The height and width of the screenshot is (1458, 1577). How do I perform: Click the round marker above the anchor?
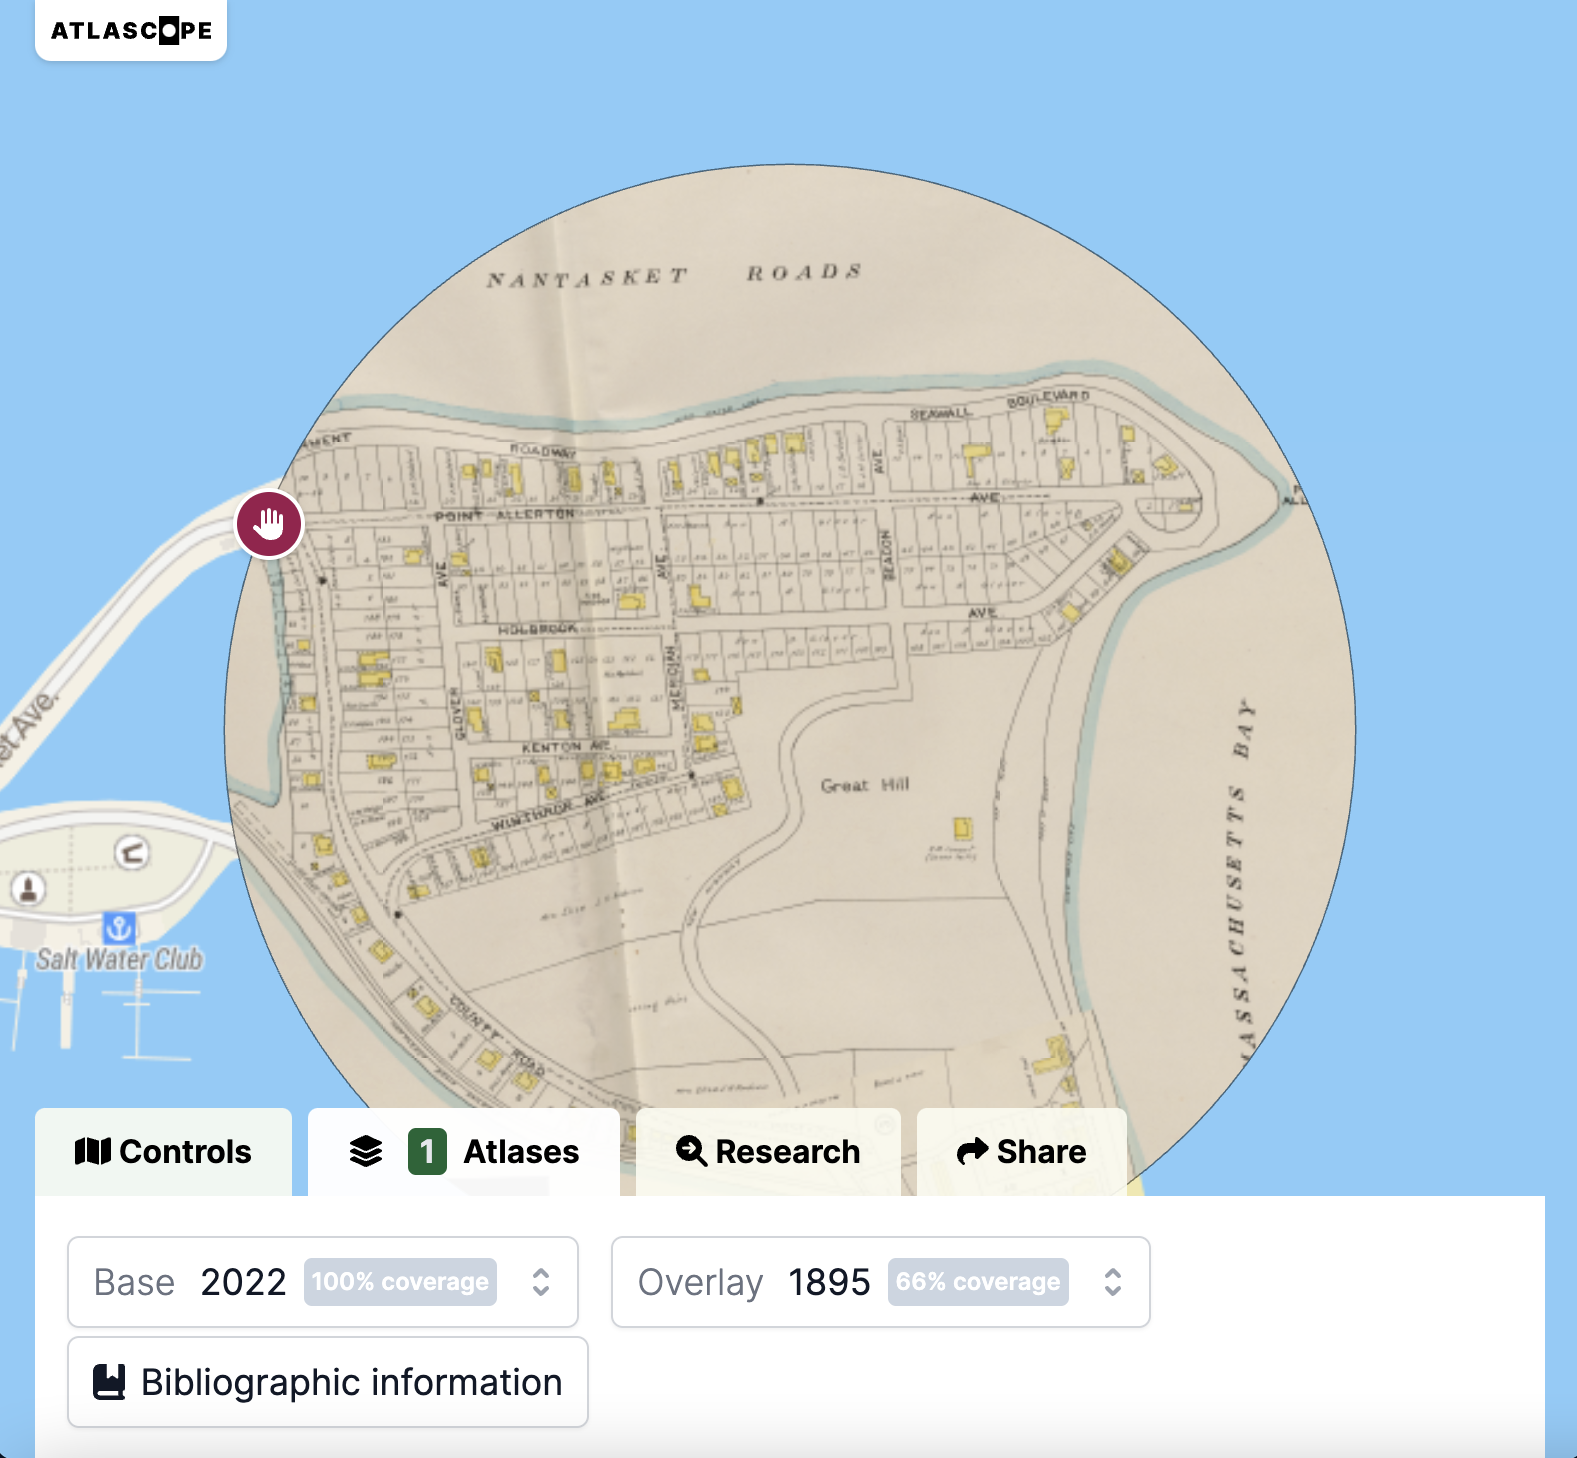tap(131, 853)
